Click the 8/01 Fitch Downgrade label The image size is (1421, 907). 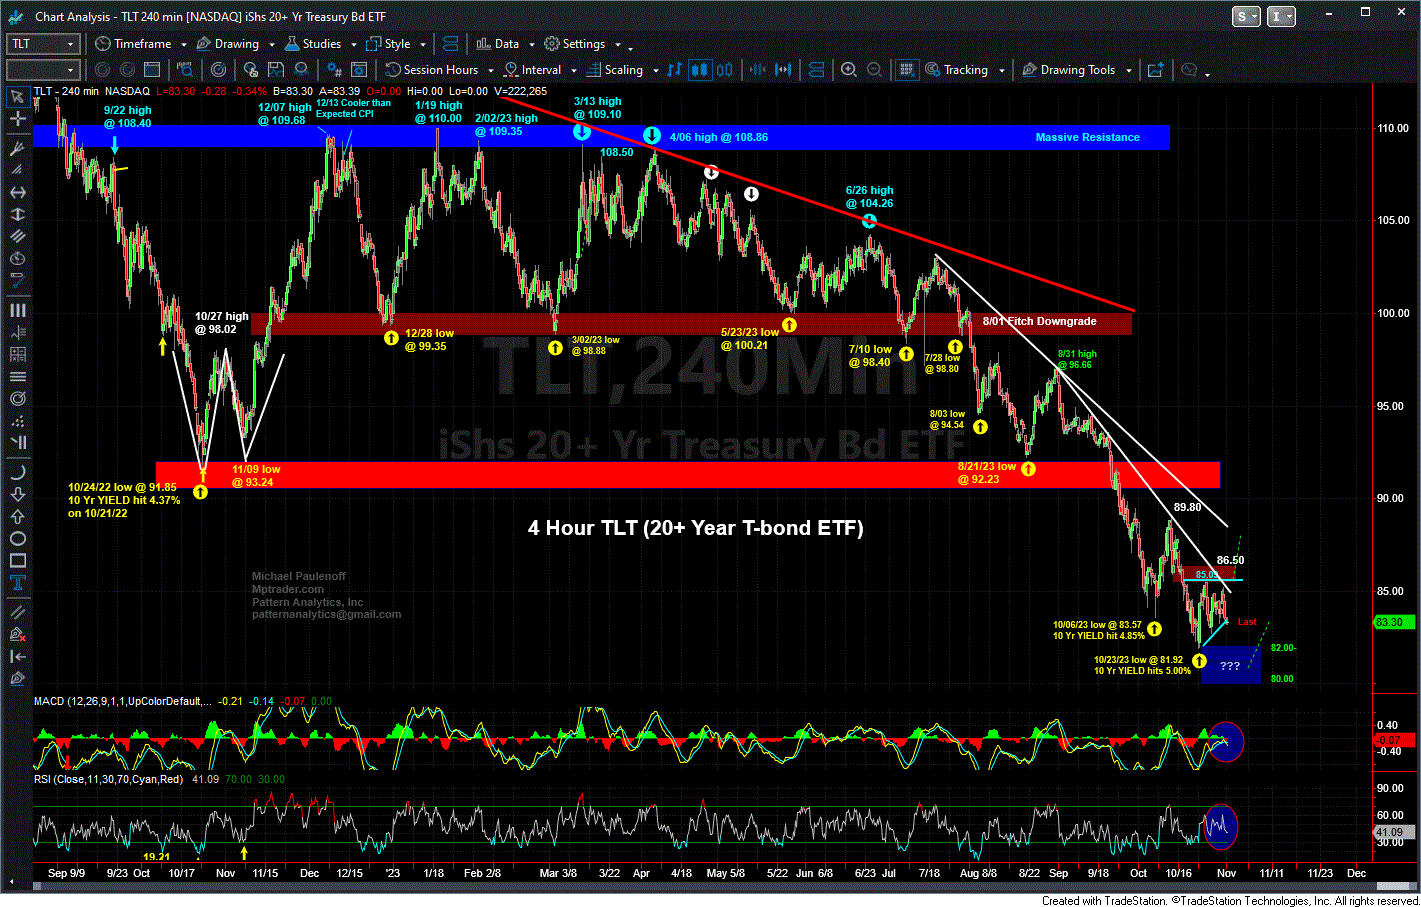[x=1039, y=321]
